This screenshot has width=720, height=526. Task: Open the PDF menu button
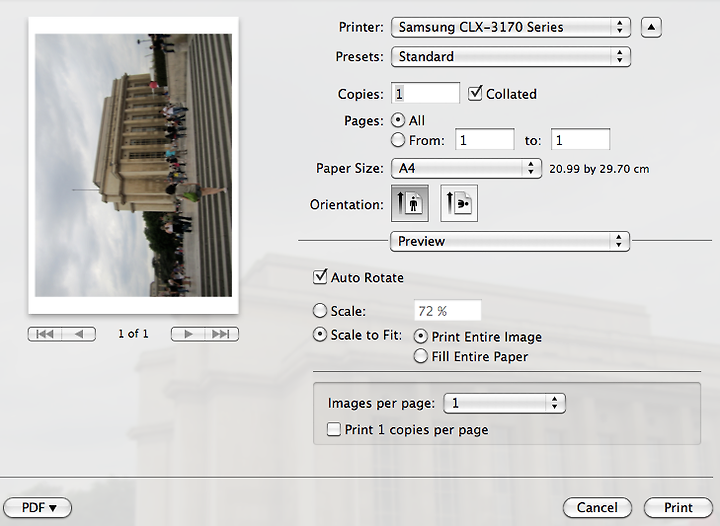pyautogui.click(x=38, y=508)
